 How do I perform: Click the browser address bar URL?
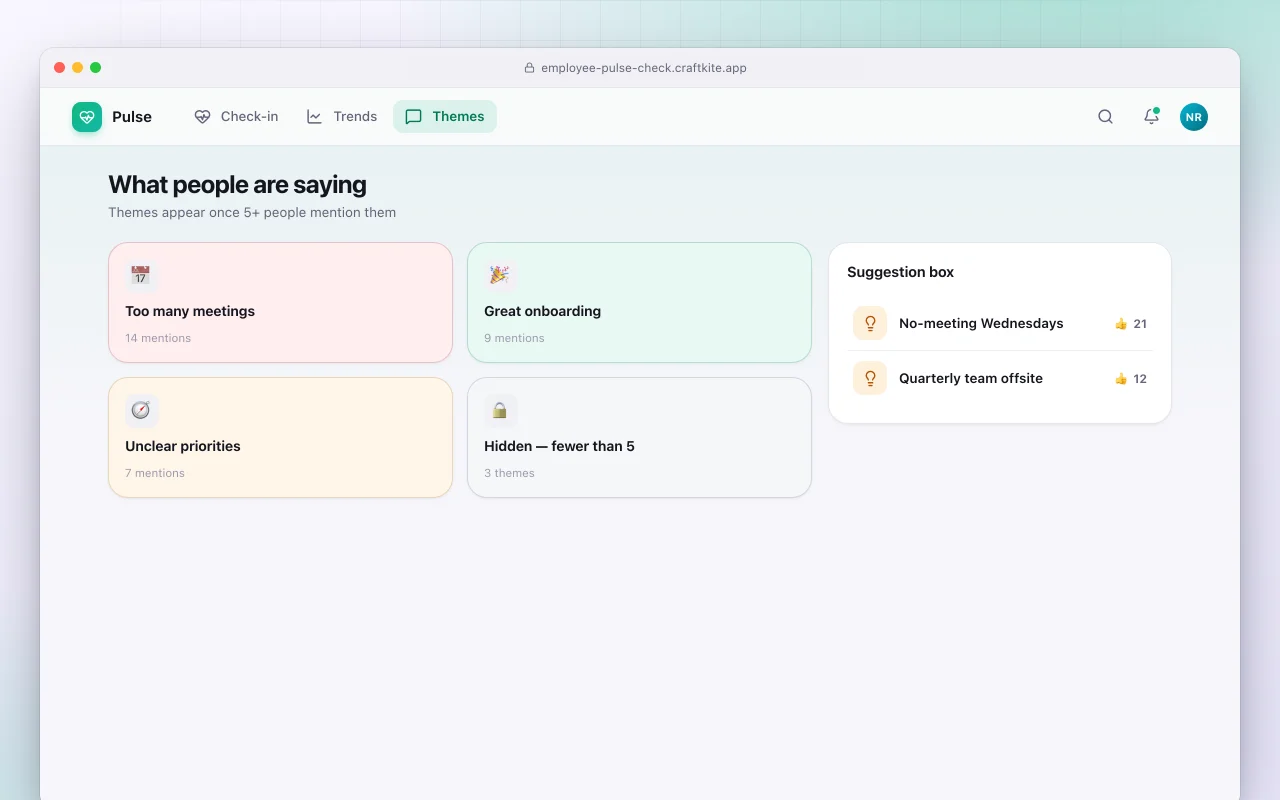click(x=644, y=68)
